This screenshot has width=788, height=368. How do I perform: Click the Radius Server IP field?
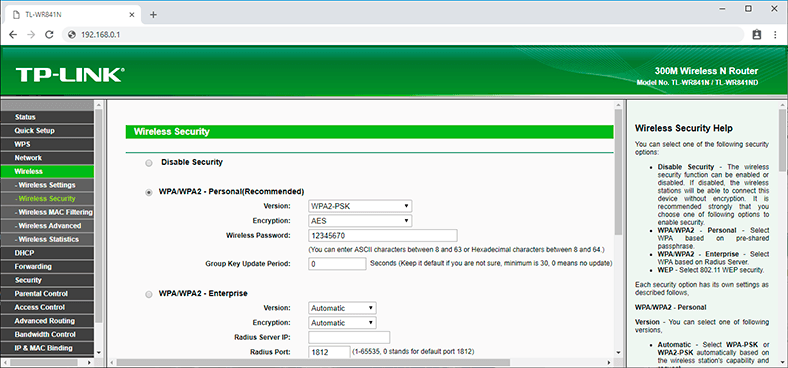pos(349,337)
